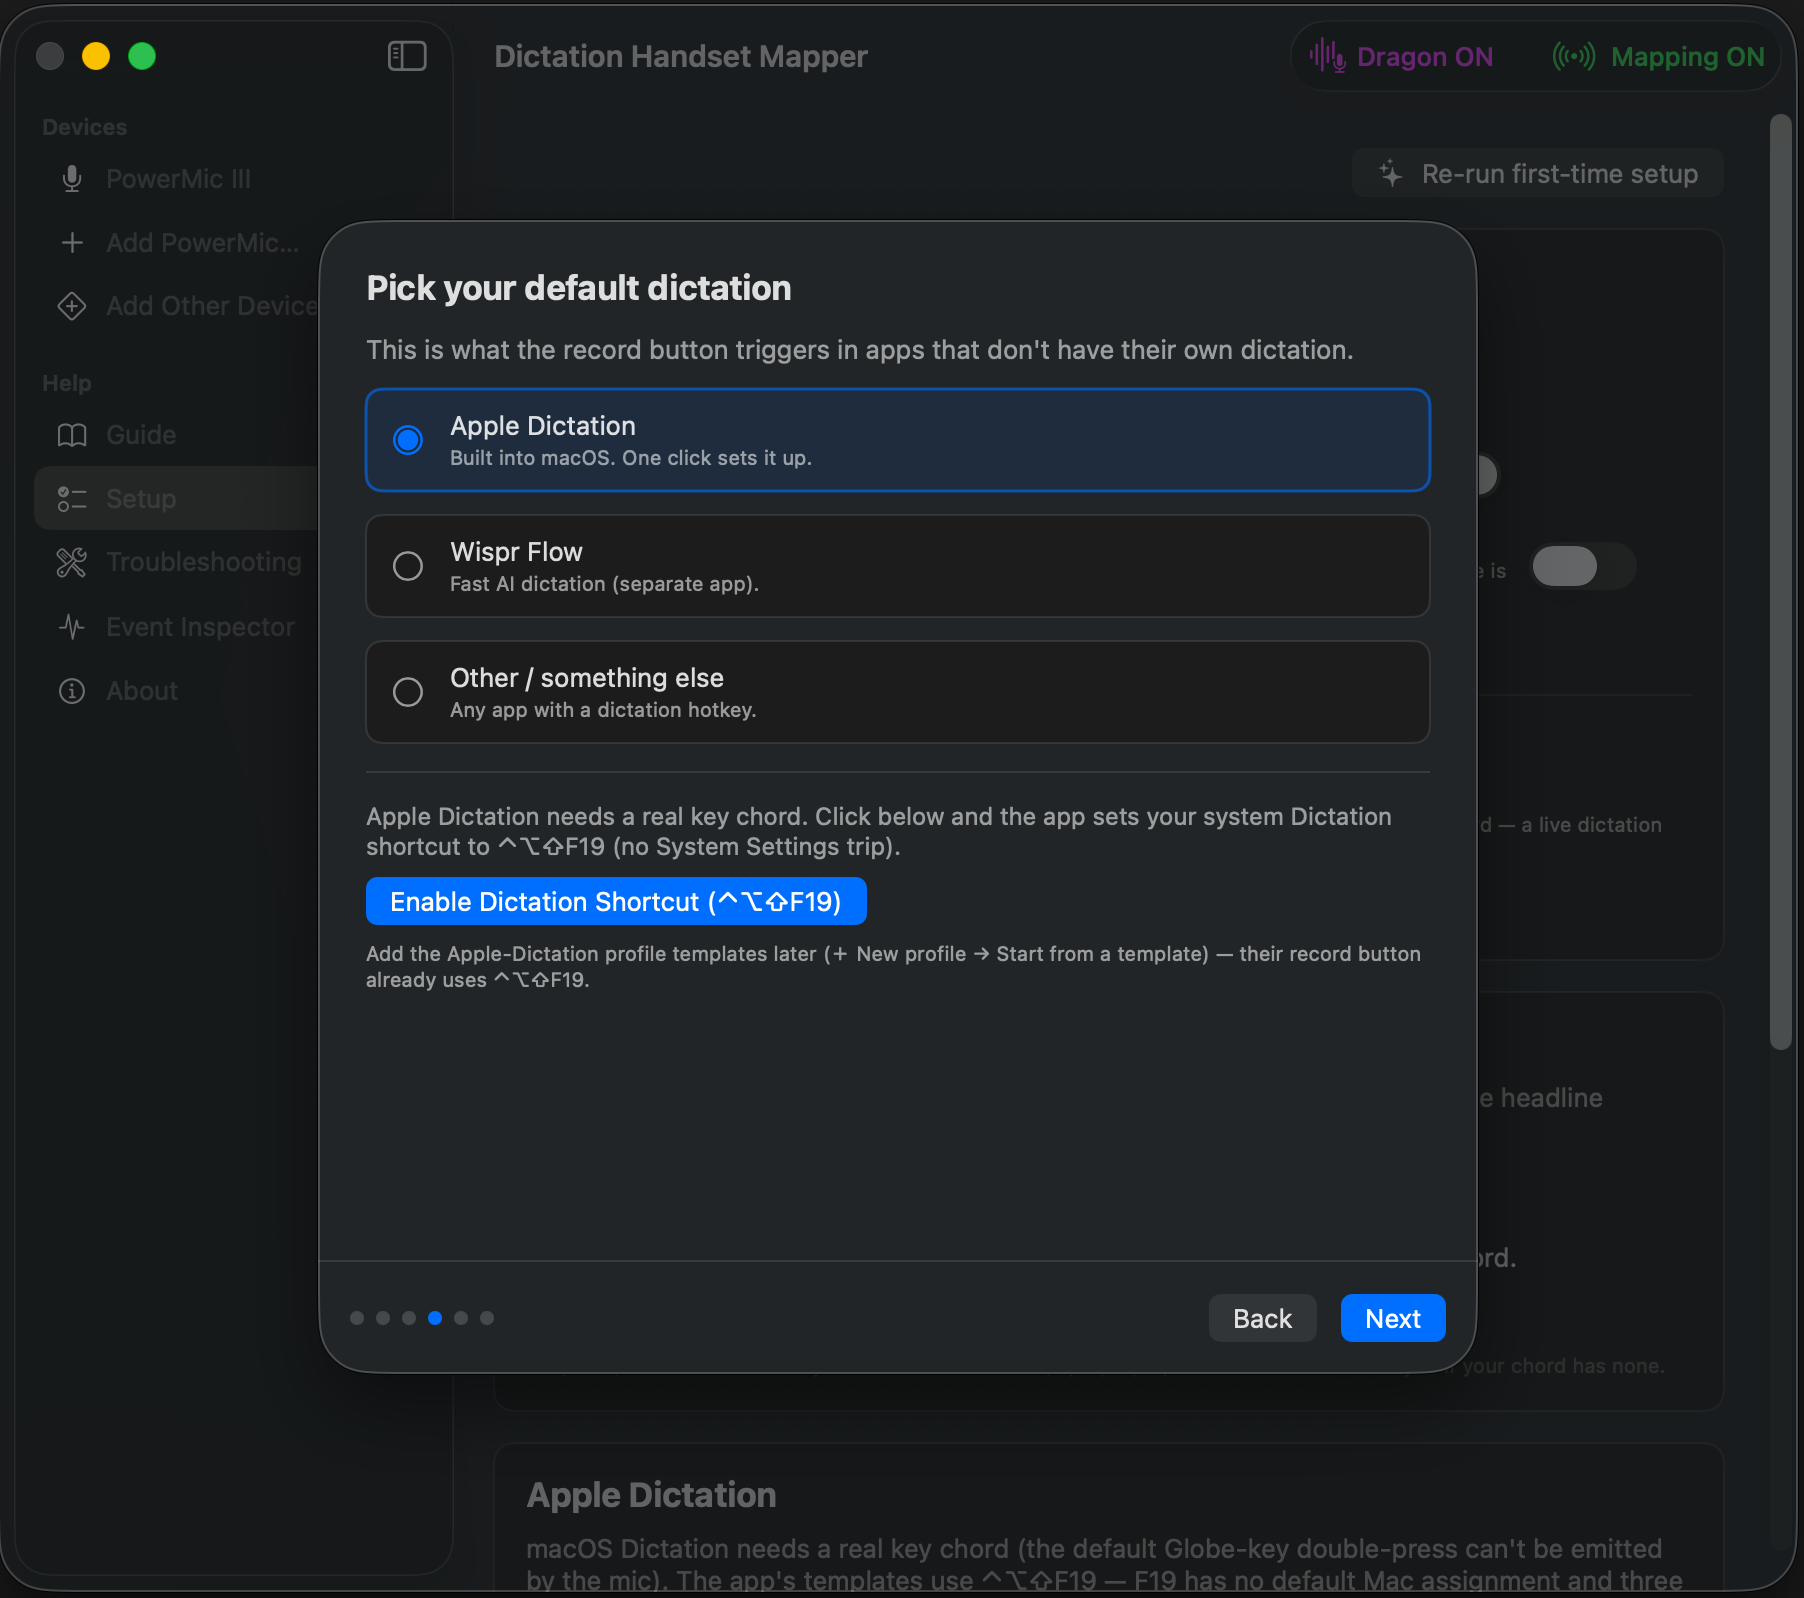Toggle the sidebar panel icon
The height and width of the screenshot is (1598, 1804).
click(x=407, y=56)
